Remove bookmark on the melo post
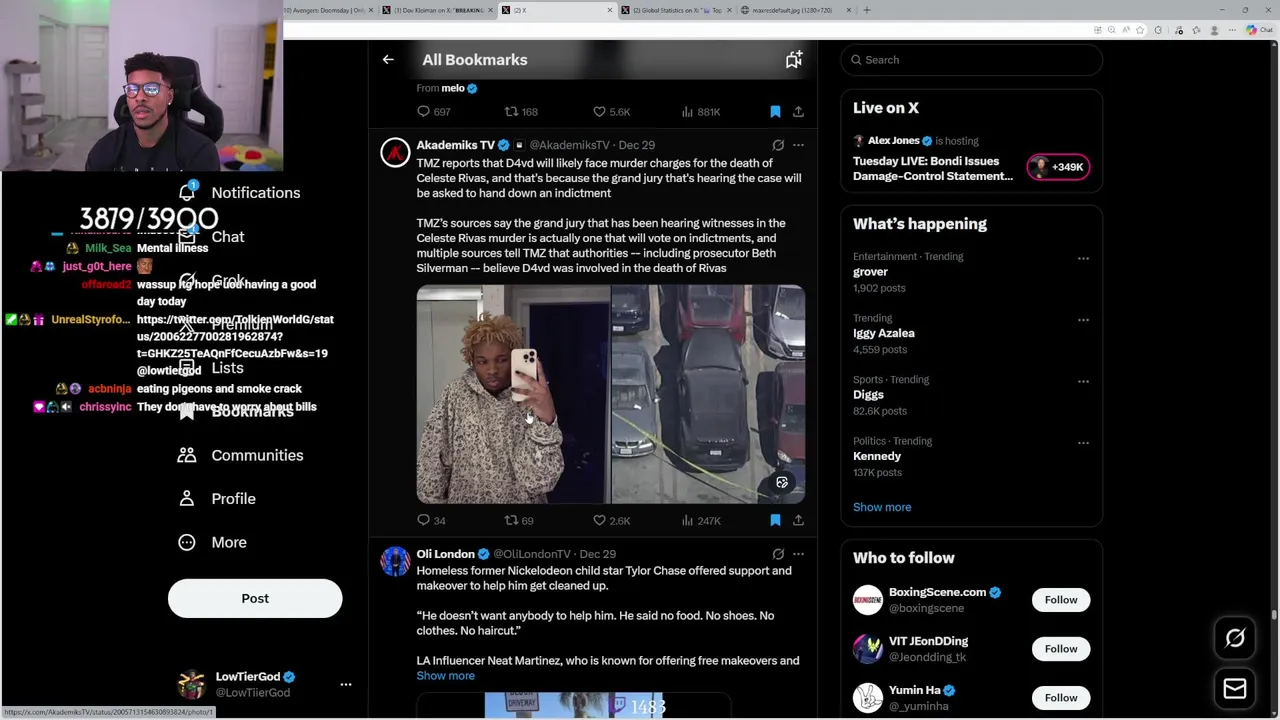Image resolution: width=1280 pixels, height=720 pixels. point(775,111)
